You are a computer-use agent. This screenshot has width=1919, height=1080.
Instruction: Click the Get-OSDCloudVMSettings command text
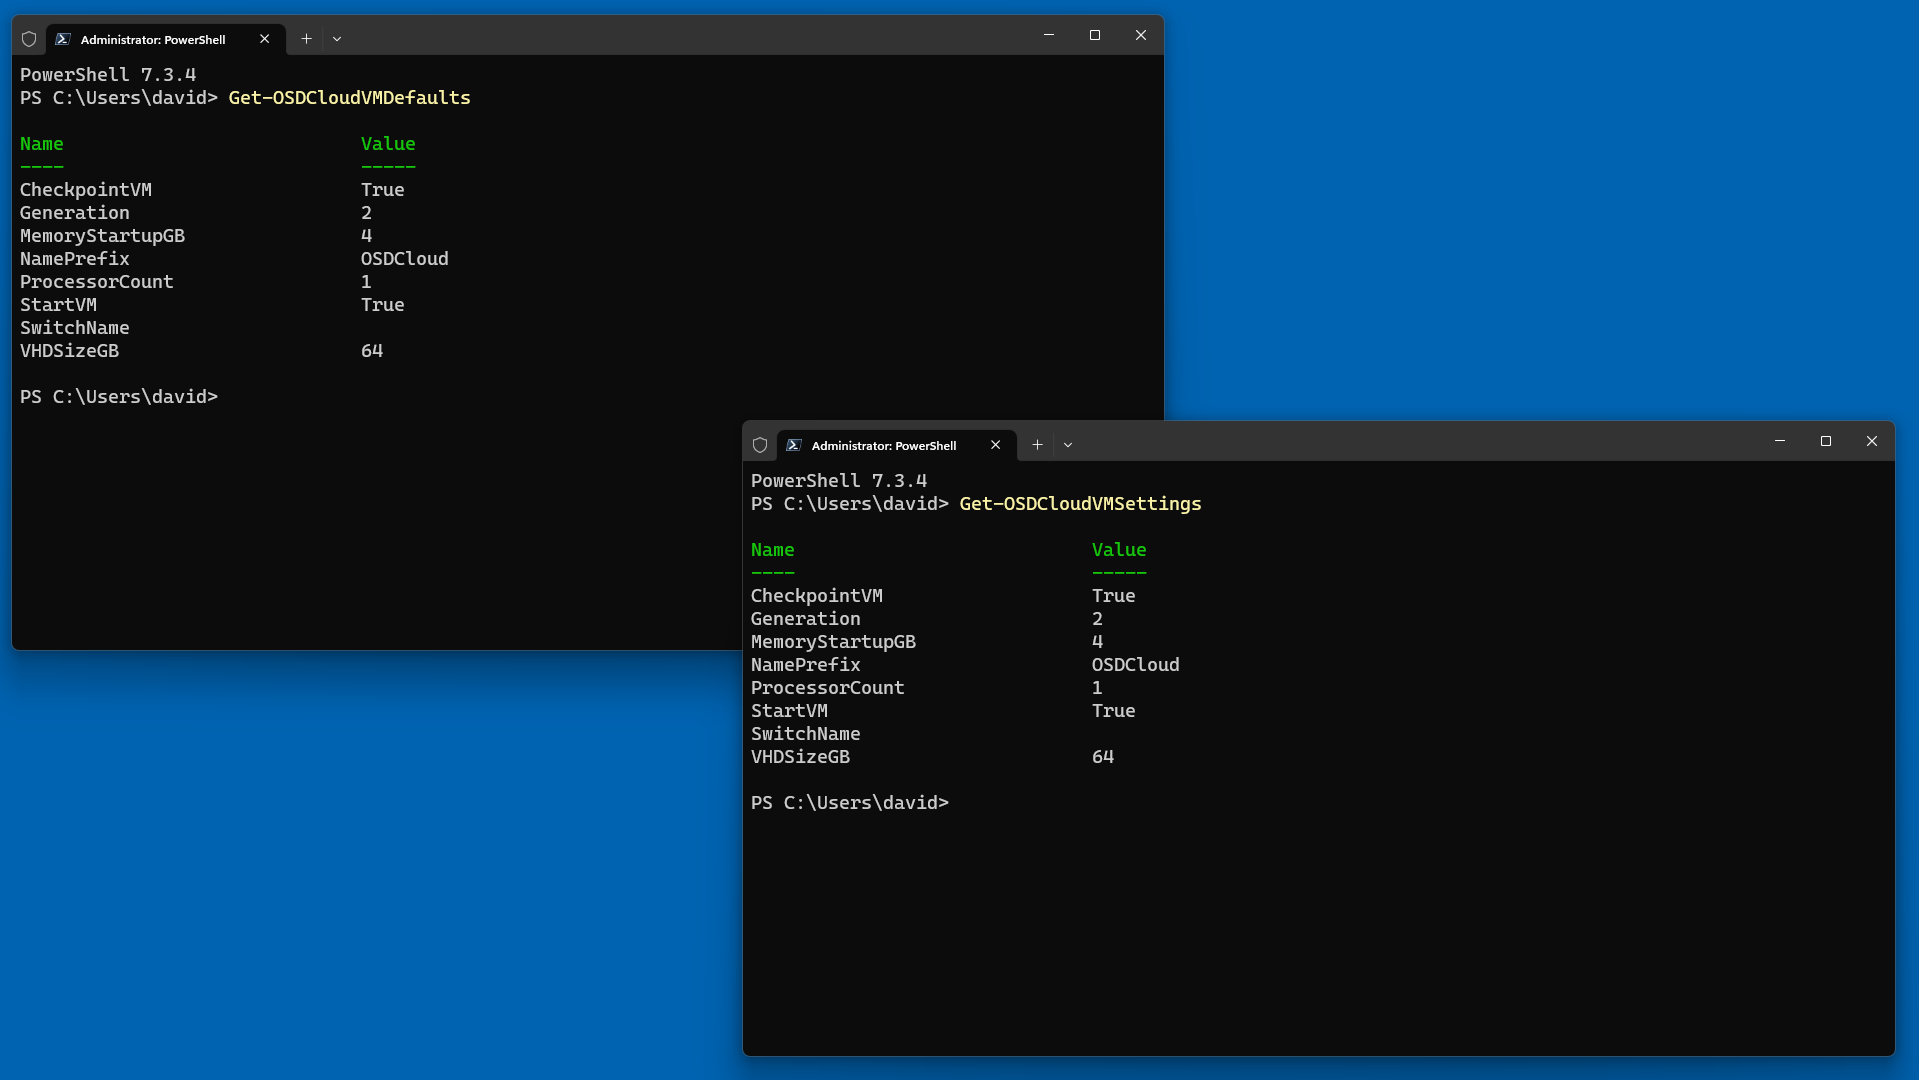[x=1080, y=504]
